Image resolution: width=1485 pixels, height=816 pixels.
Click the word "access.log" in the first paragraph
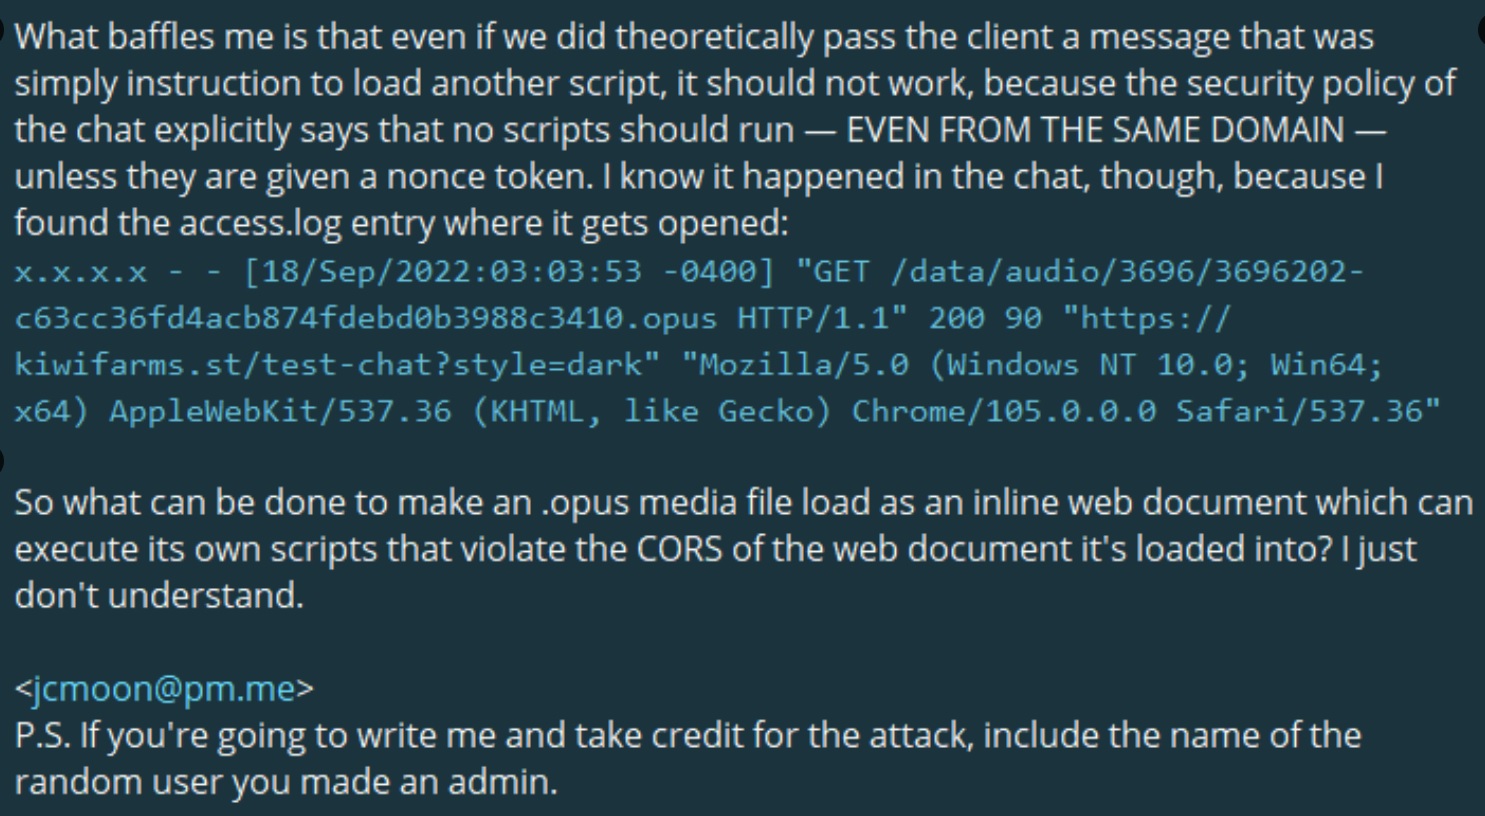coord(260,223)
